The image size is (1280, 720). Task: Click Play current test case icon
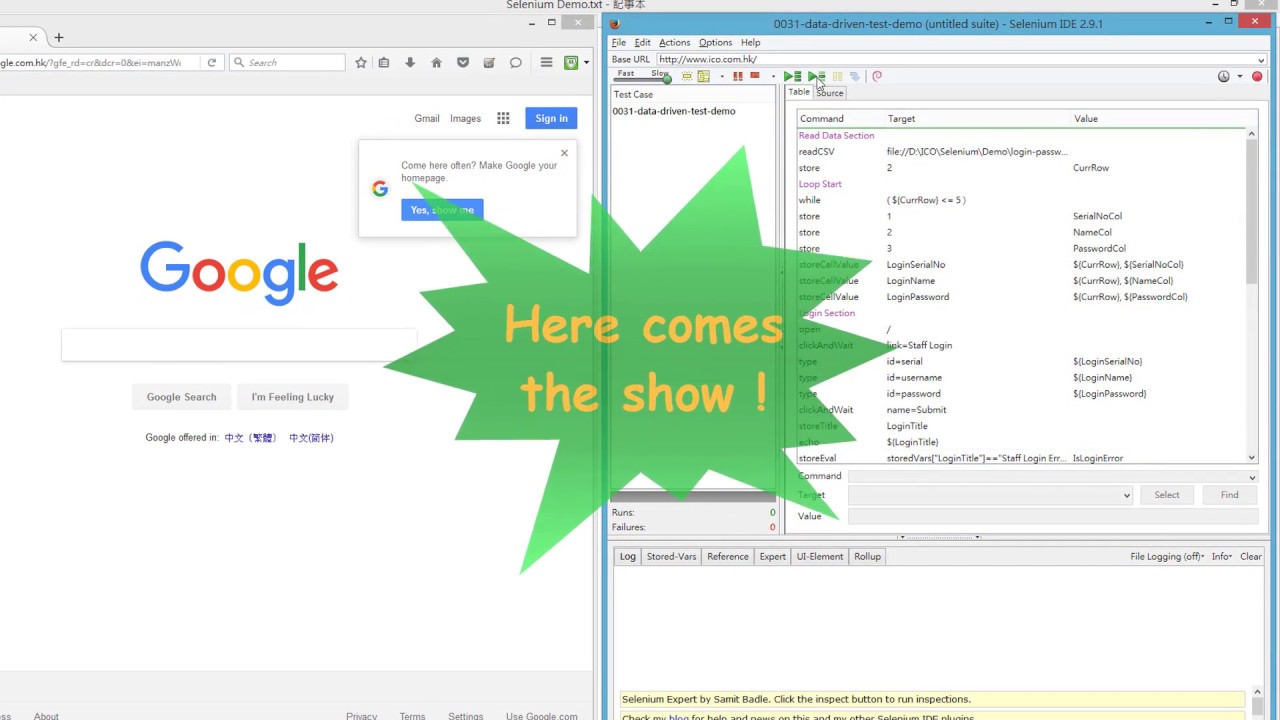[x=817, y=76]
